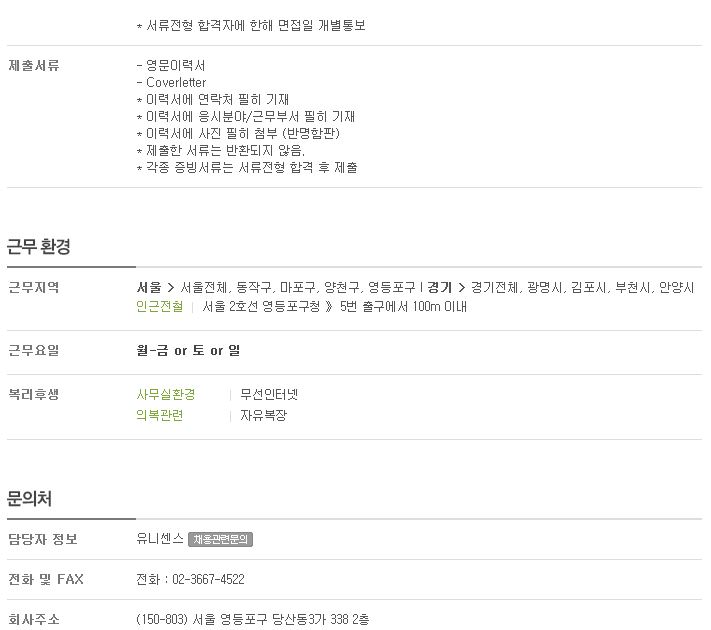Click the 무선인터넷 benefit text
This screenshot has width=711, height=630.
pyautogui.click(x=269, y=394)
